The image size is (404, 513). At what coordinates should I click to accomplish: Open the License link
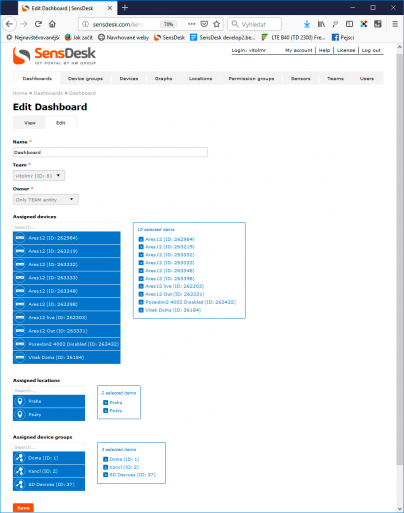346,50
